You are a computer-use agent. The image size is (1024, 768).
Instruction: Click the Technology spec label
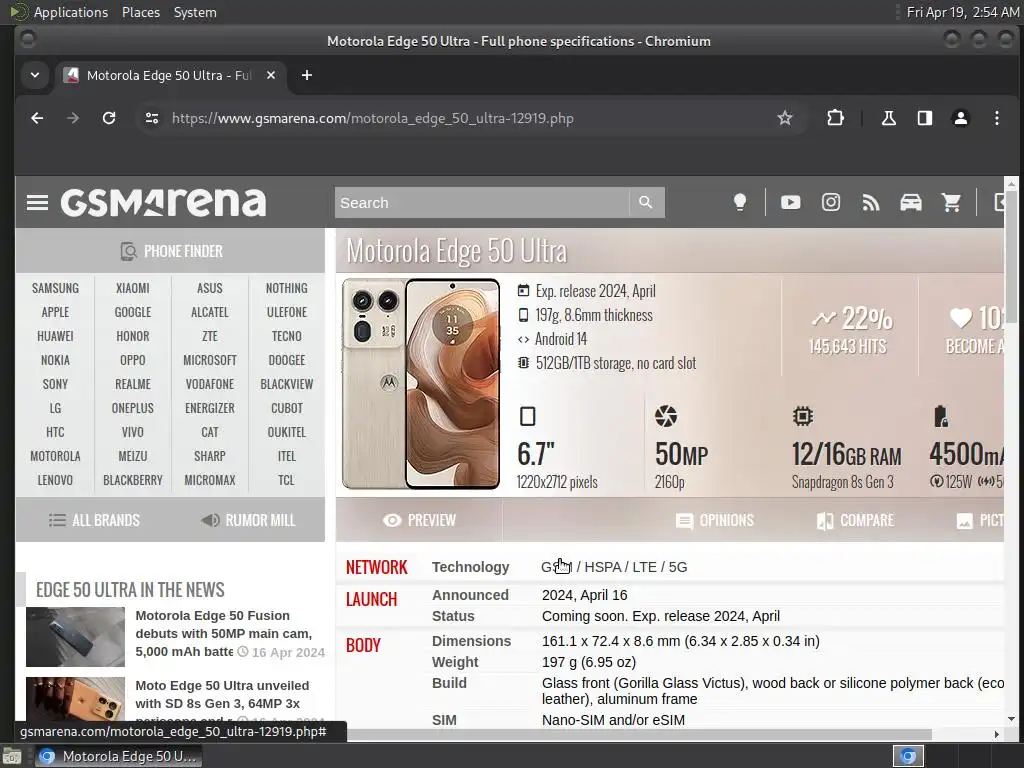[470, 567]
